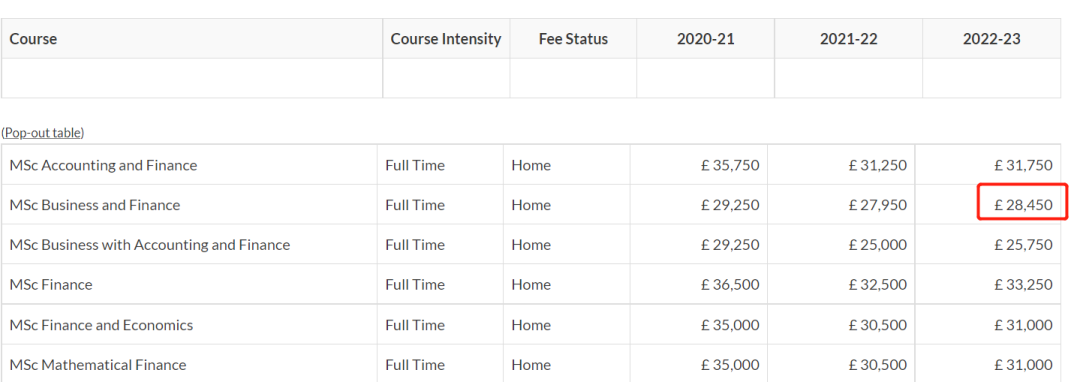Click the Fee Status column header
The height and width of the screenshot is (382, 1080).
pyautogui.click(x=573, y=39)
